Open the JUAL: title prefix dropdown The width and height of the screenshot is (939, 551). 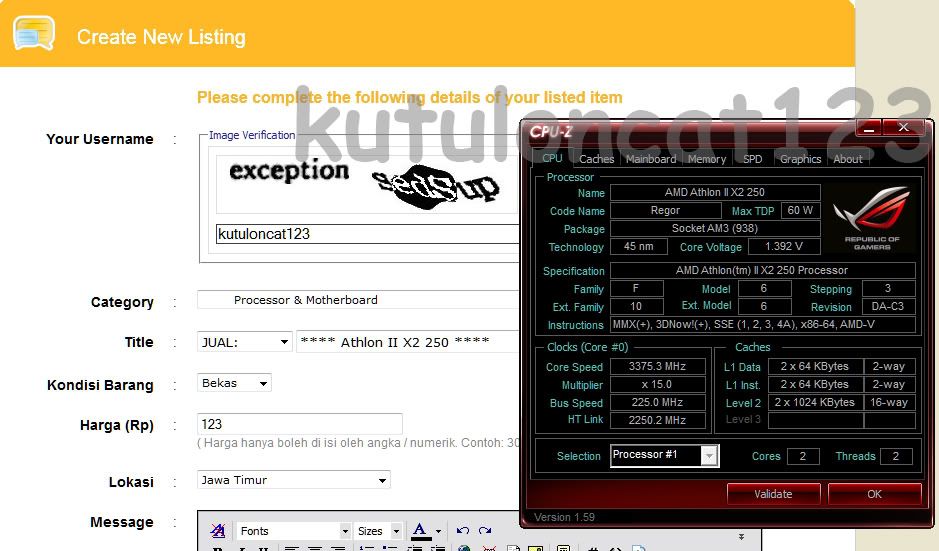coord(244,342)
